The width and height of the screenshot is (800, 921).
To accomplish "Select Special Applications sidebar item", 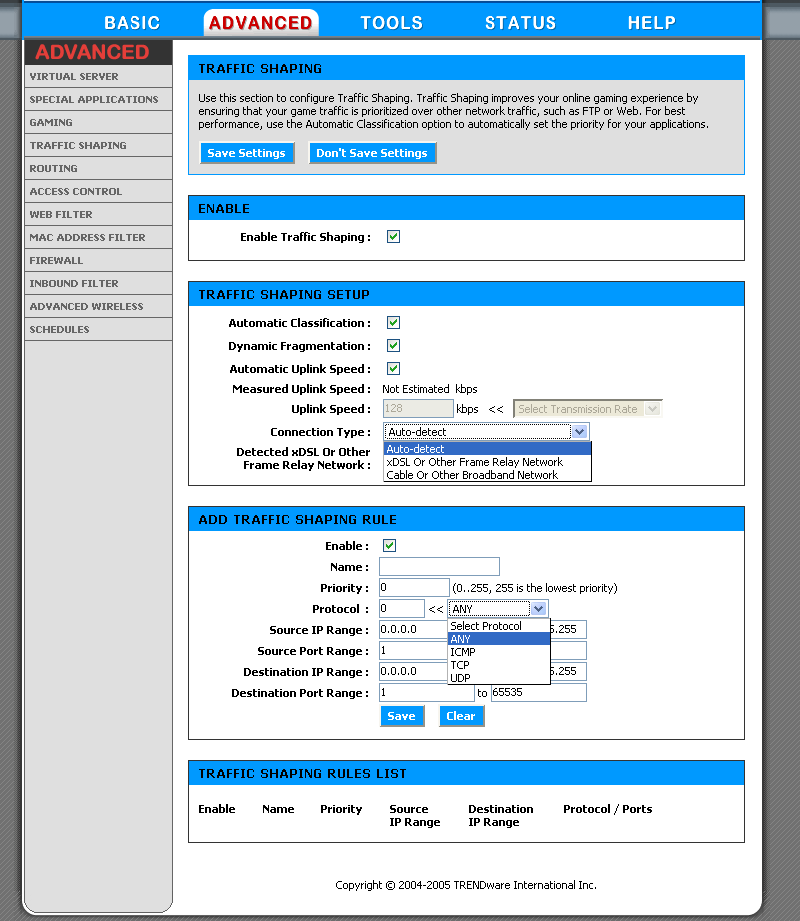I will (x=98, y=99).
